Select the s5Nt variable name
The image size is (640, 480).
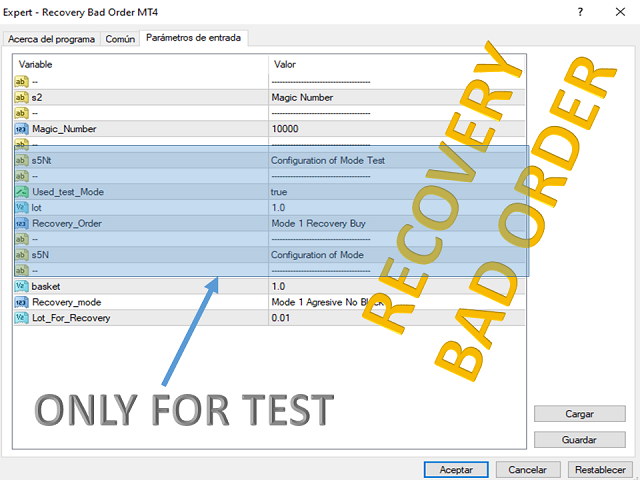point(42,160)
